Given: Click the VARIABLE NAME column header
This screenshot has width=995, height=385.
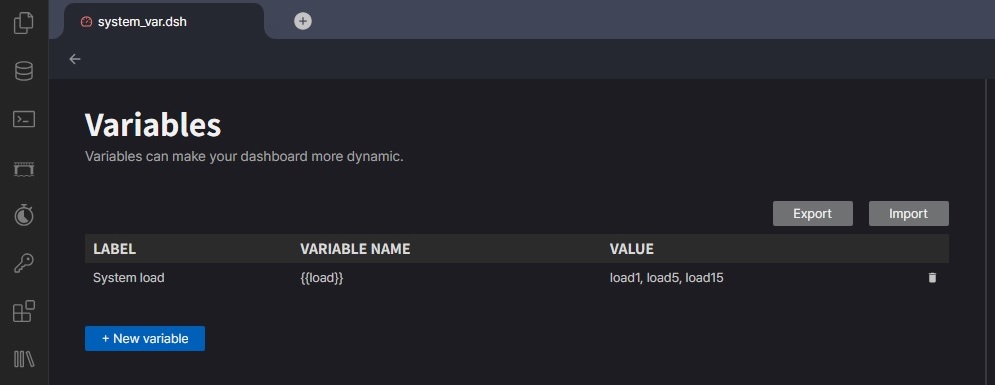Looking at the screenshot, I should (x=355, y=249).
